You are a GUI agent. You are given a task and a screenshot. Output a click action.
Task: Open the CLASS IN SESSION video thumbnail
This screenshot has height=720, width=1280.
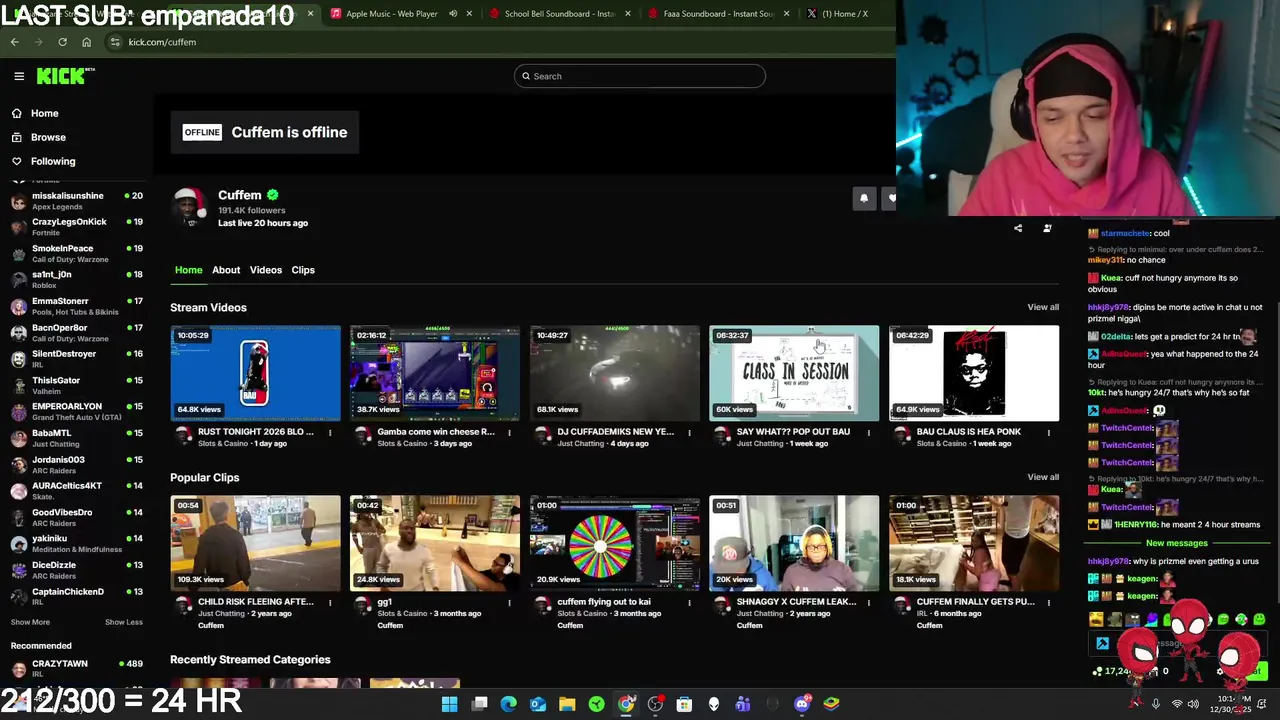click(794, 373)
